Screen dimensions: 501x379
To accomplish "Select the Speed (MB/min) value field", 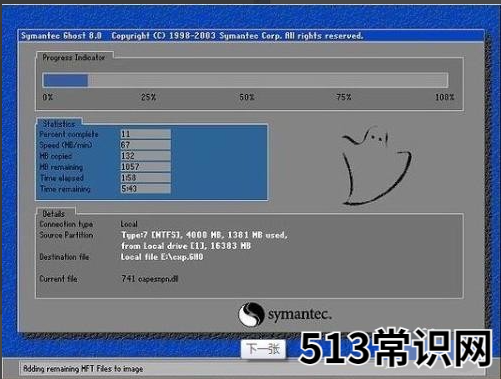I will [x=146, y=145].
